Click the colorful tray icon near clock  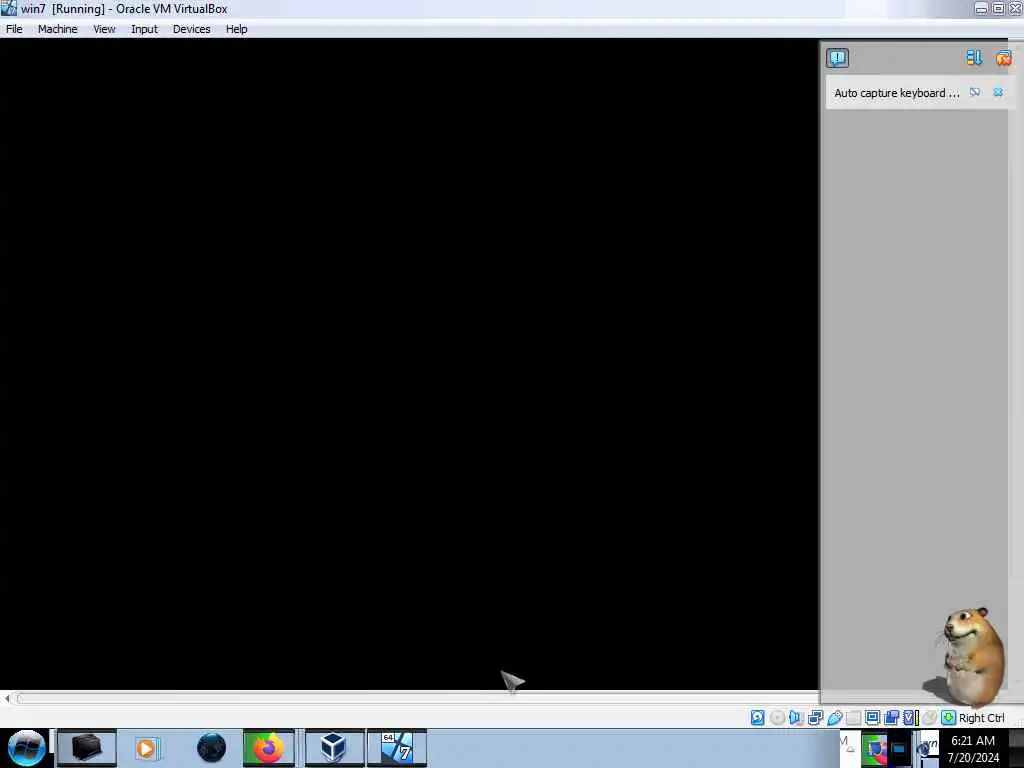[874, 749]
